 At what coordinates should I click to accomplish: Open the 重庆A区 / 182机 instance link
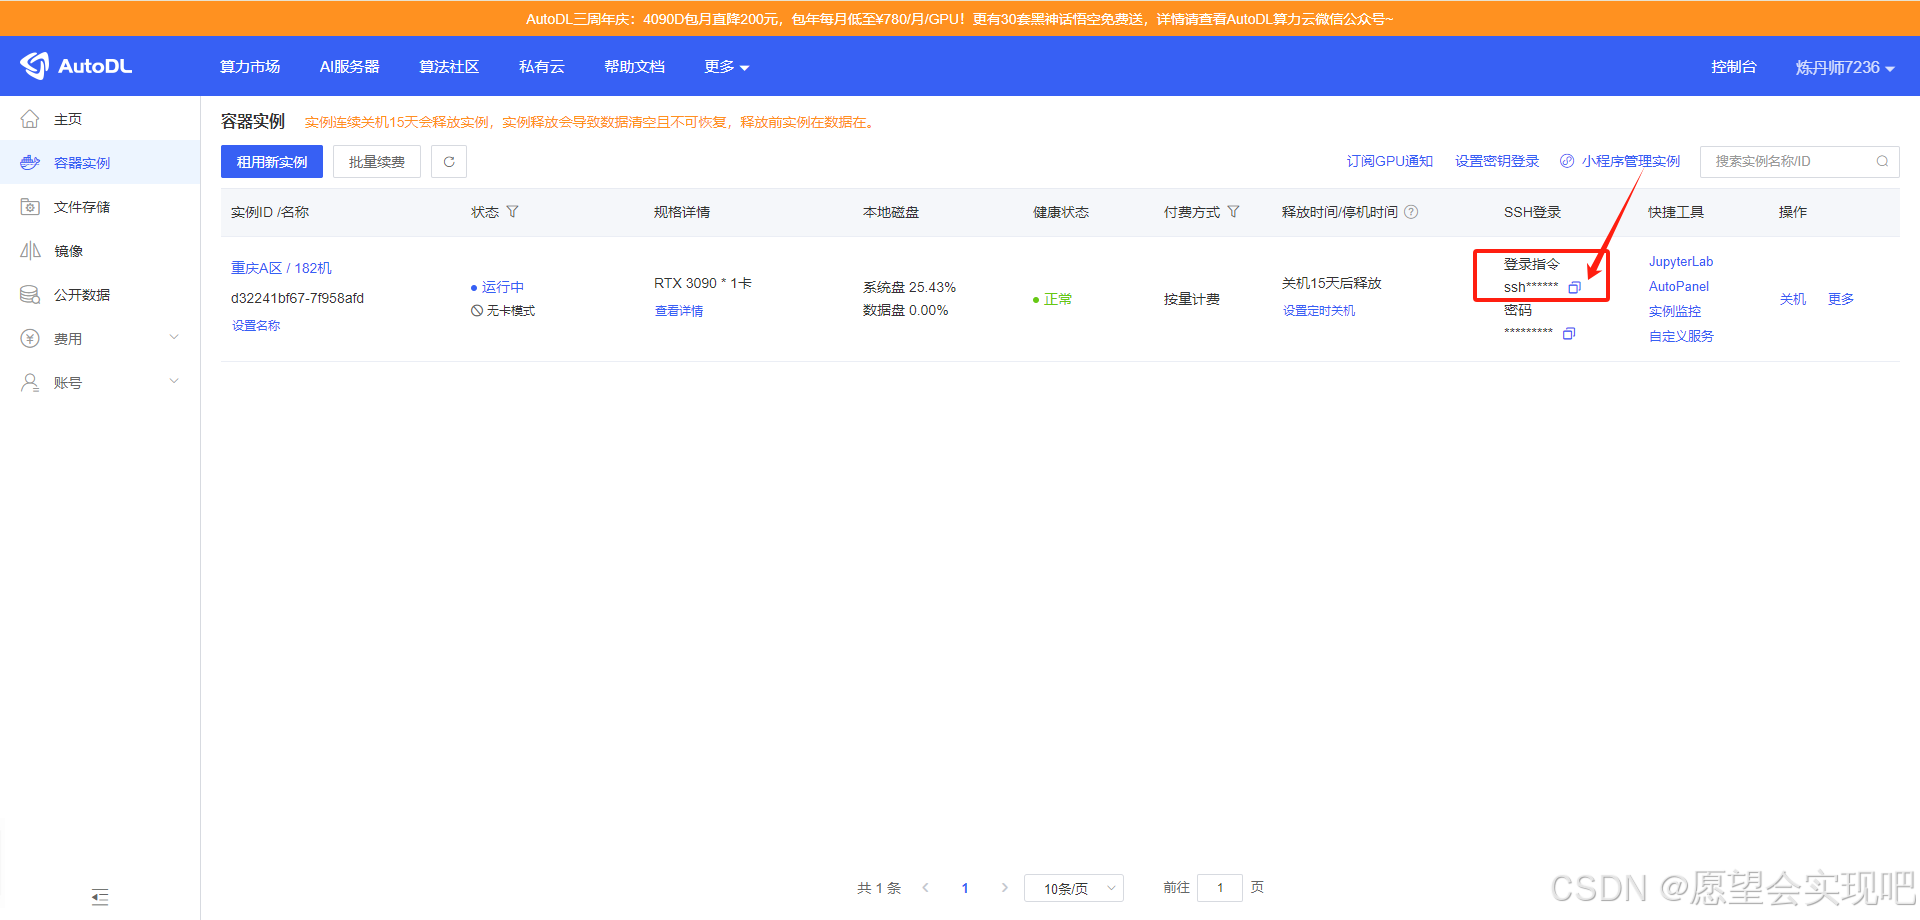tap(281, 268)
